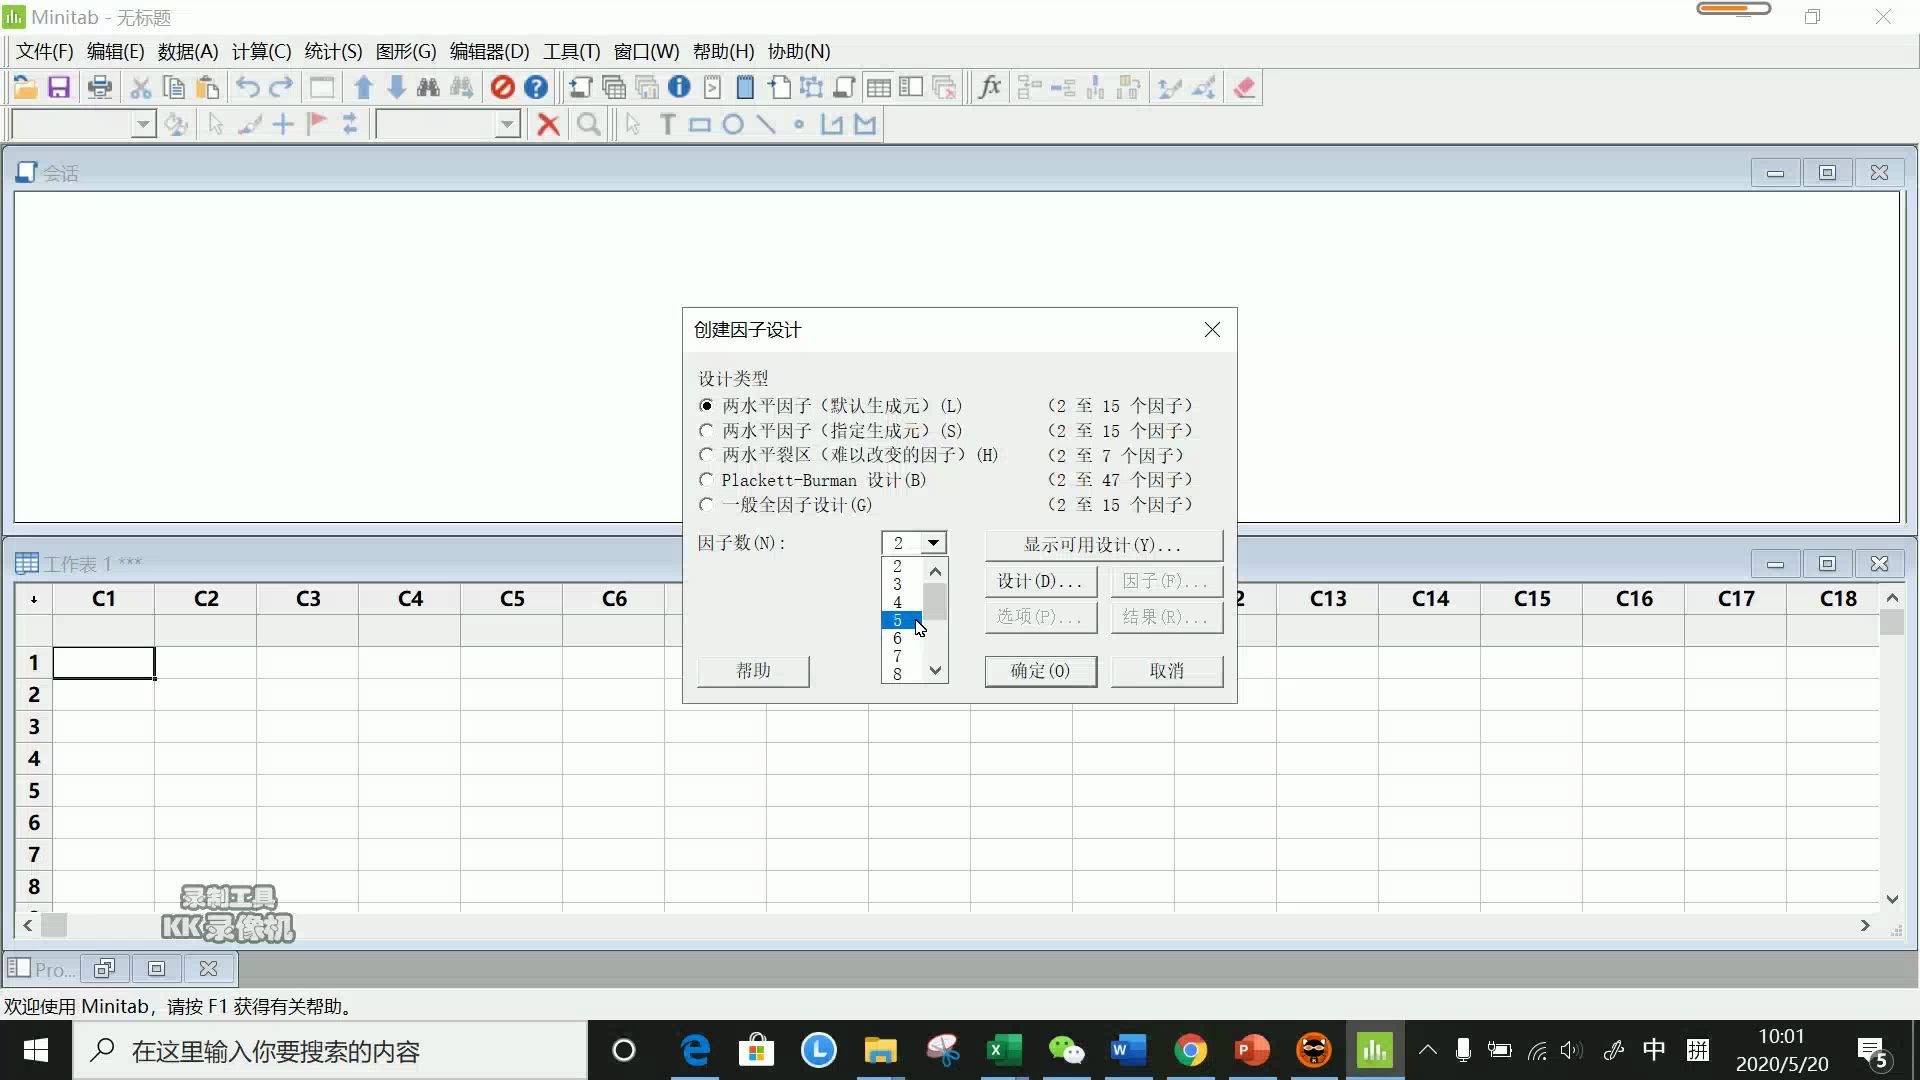
Task: Open 统计(S) menu from menu bar
Action: [331, 50]
